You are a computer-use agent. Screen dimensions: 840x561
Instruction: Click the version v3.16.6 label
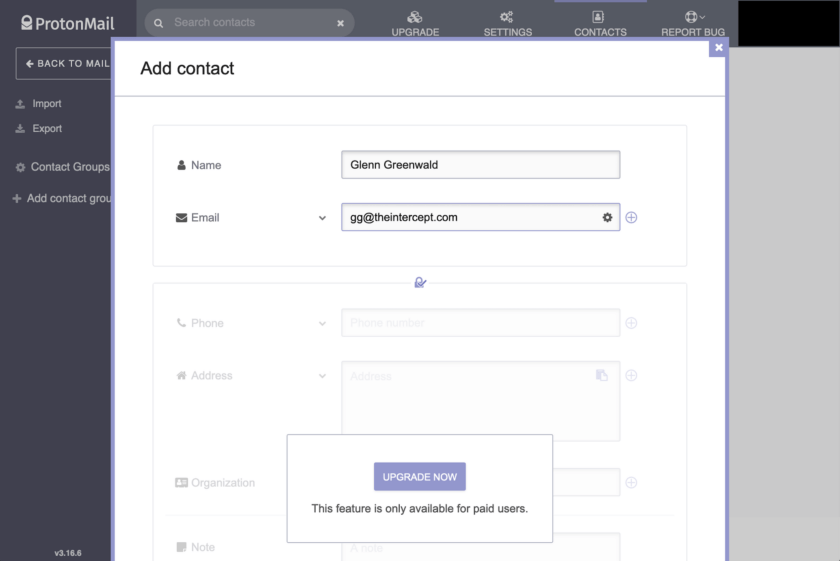[x=68, y=553]
